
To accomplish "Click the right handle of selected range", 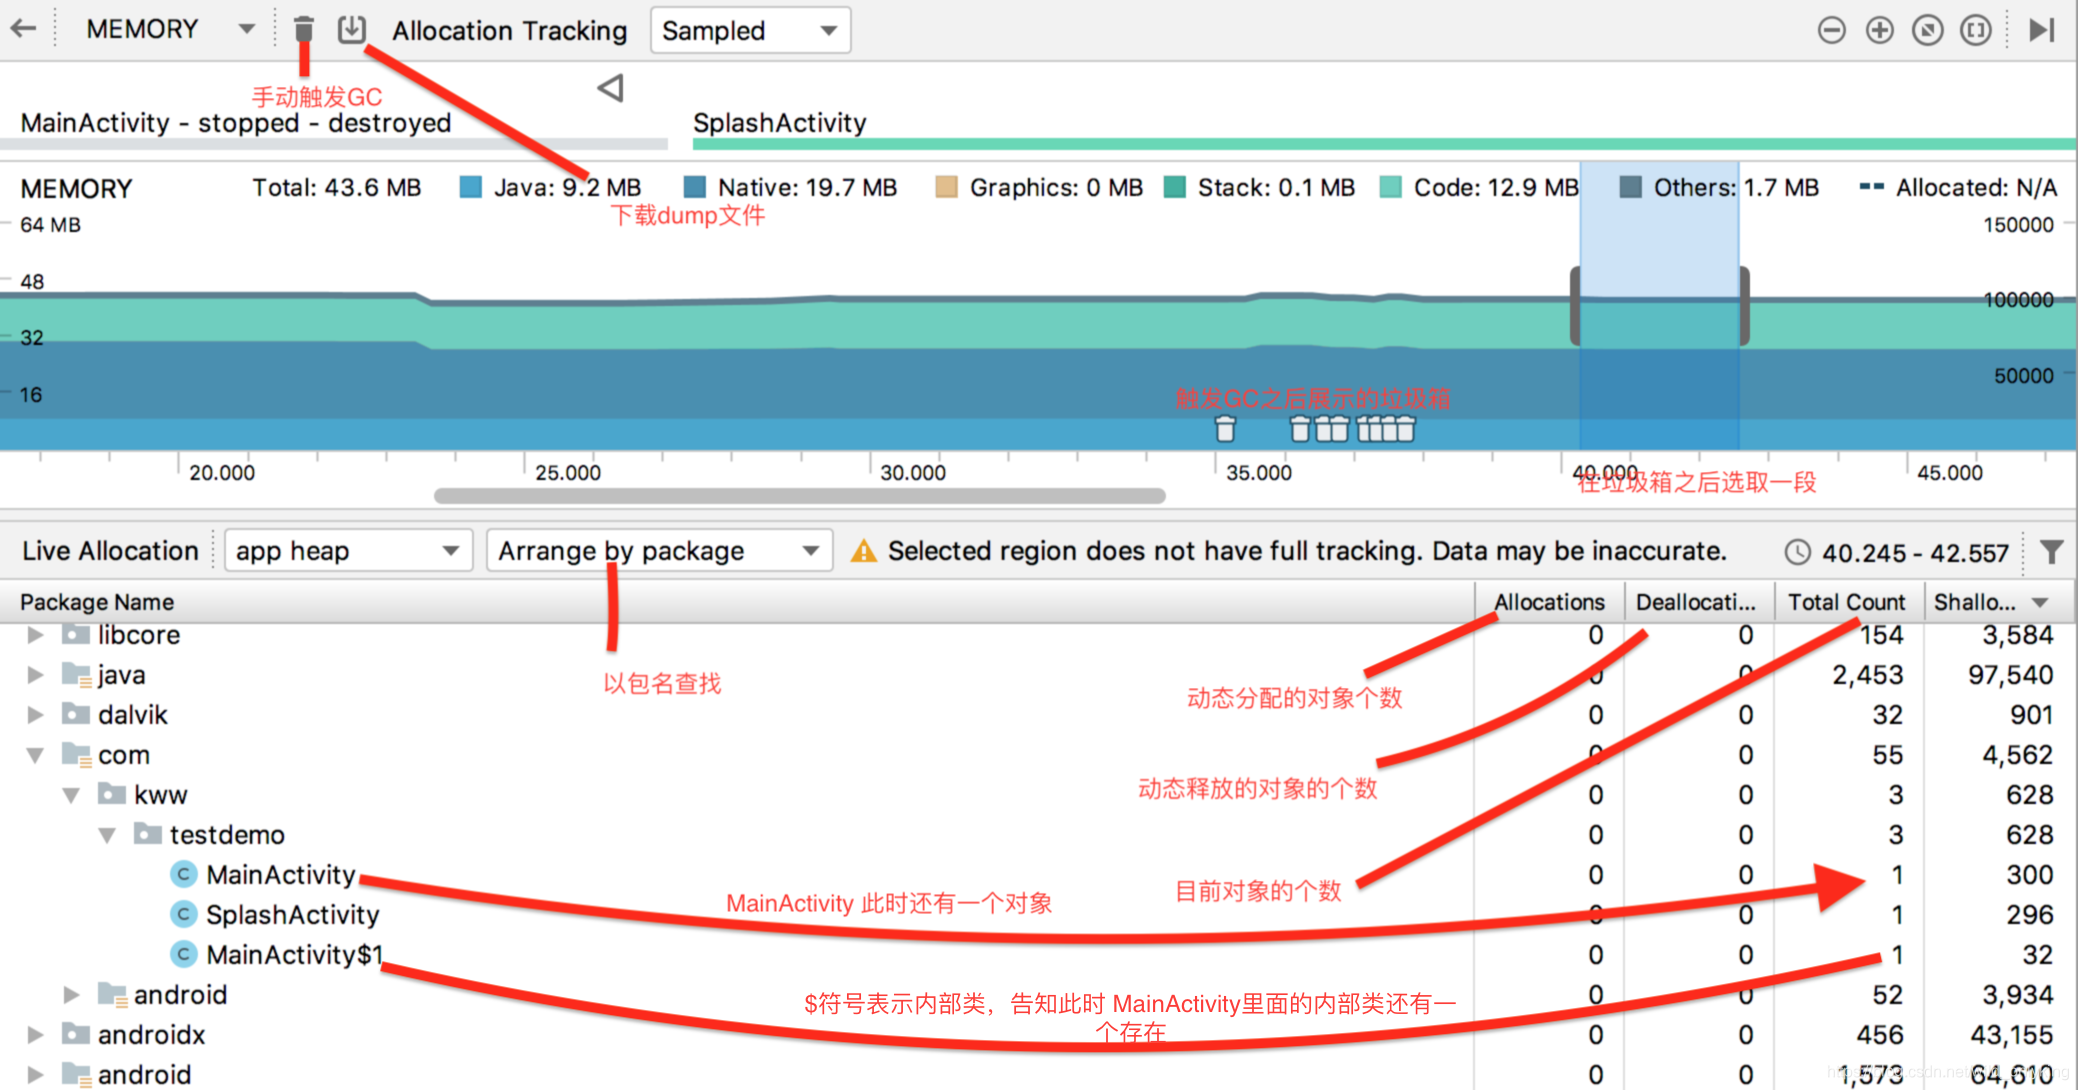I will pos(1744,306).
